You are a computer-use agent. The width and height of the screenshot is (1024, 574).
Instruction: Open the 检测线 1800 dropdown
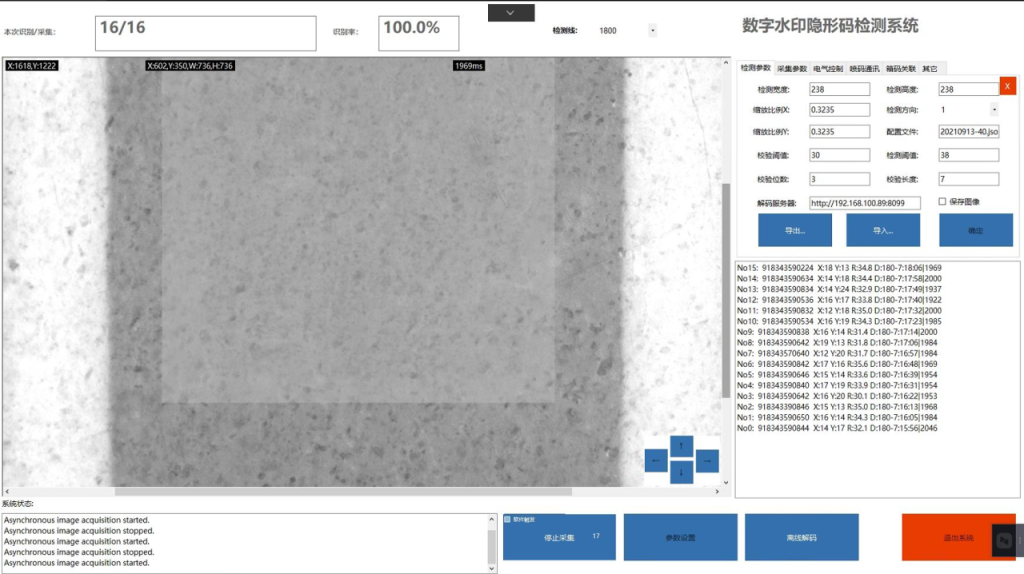pos(652,31)
